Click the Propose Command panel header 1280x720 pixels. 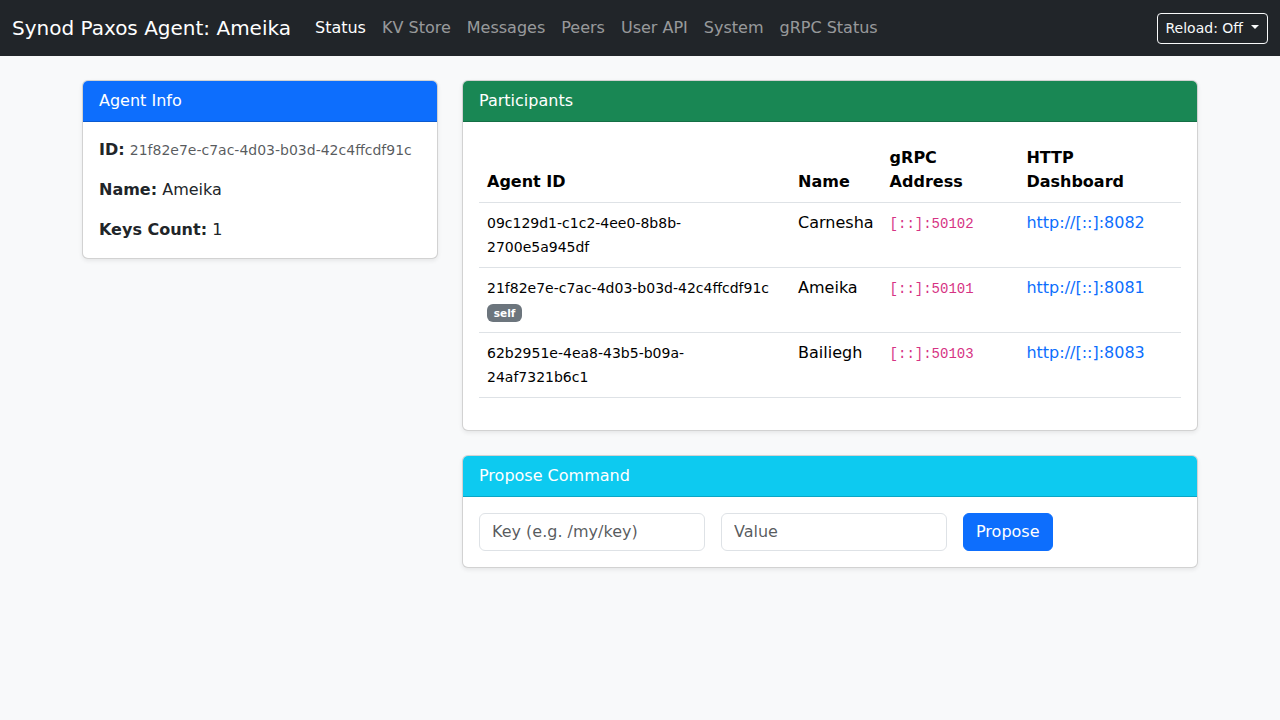(554, 476)
